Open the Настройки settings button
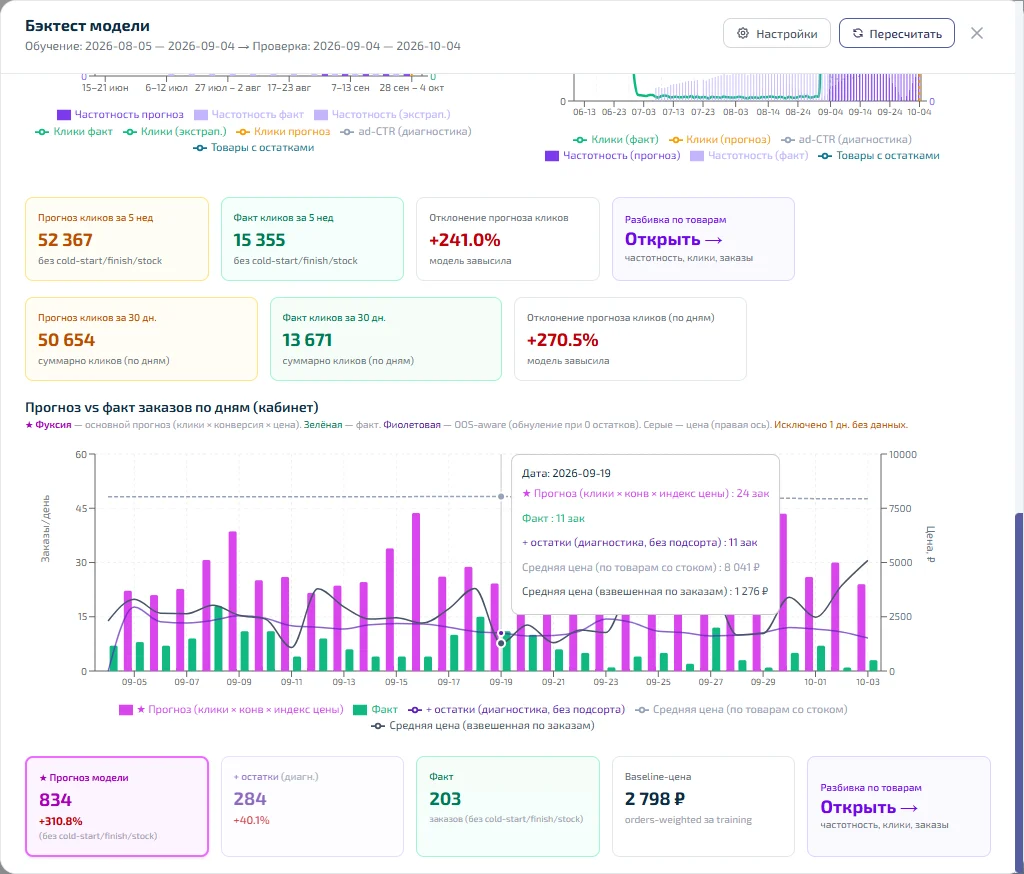Image resolution: width=1024 pixels, height=874 pixels. click(776, 33)
